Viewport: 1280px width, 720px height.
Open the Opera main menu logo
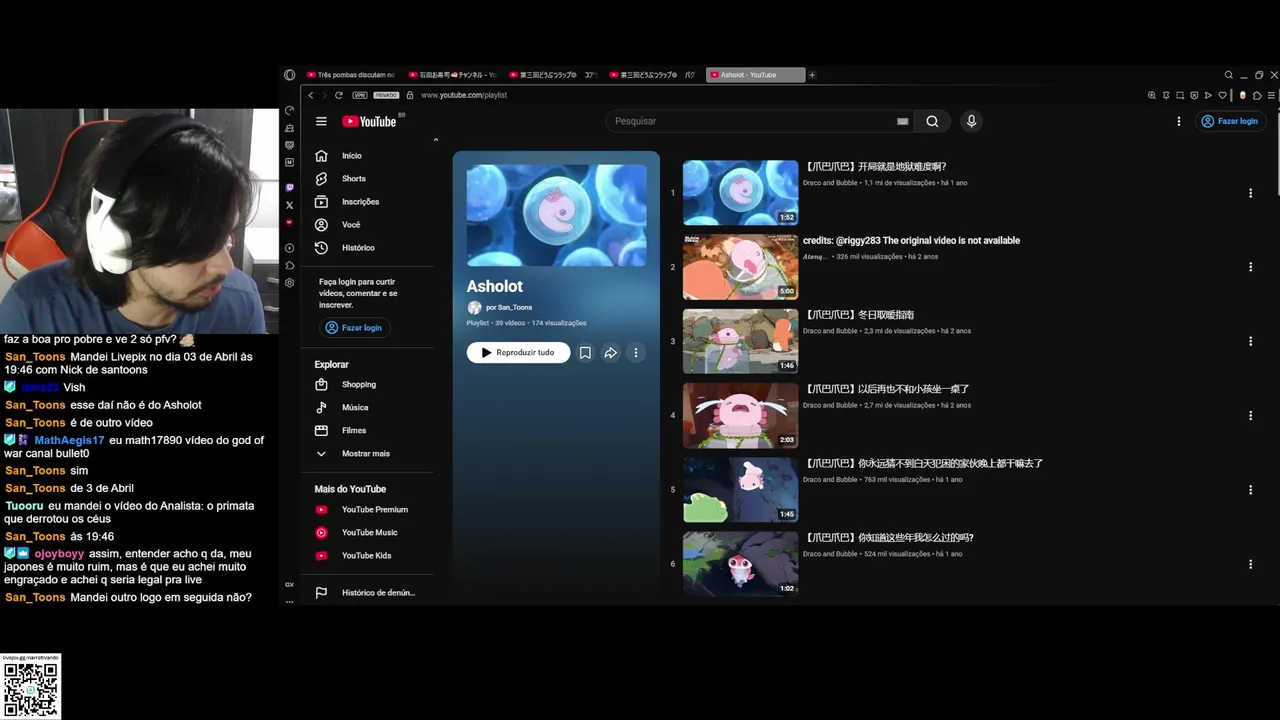coord(289,75)
